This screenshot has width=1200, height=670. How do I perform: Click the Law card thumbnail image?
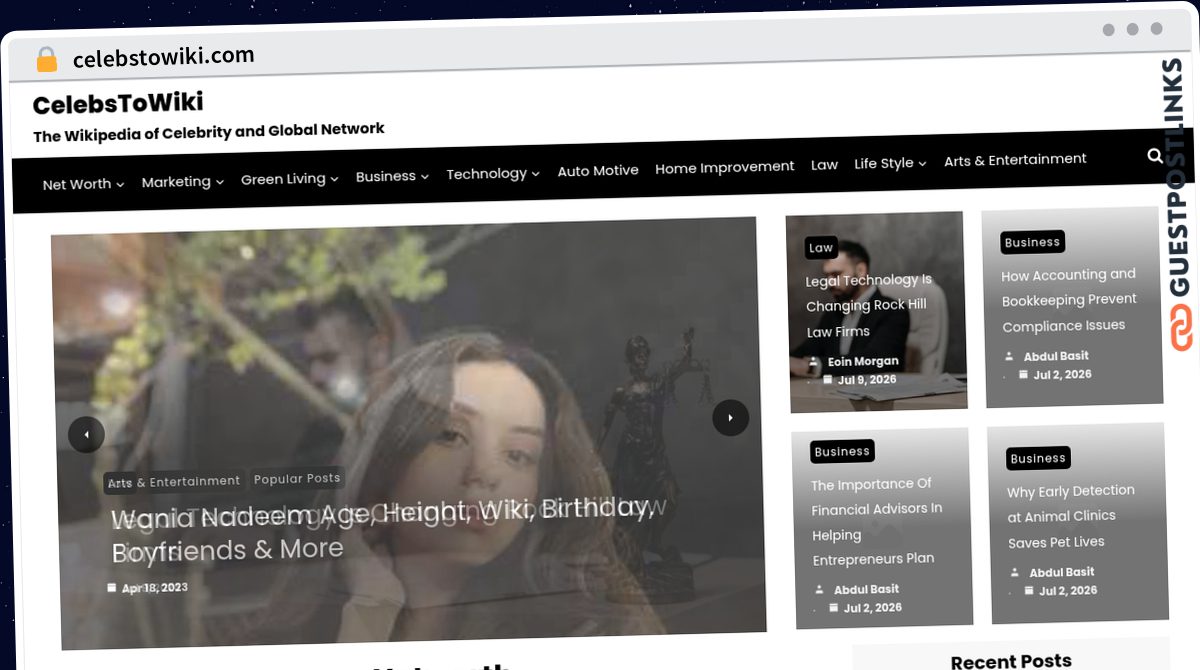876,311
